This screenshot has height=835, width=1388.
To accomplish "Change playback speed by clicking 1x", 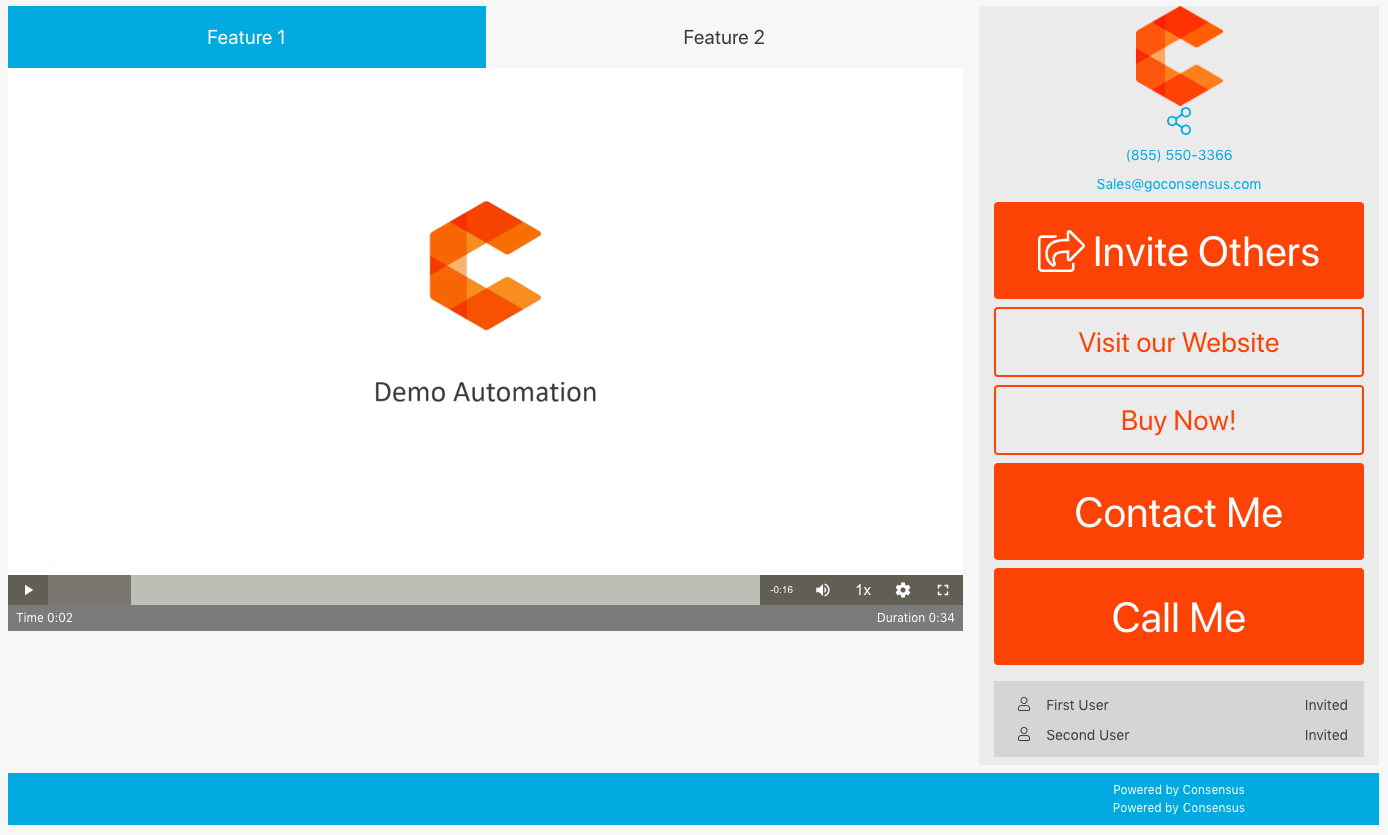I will [x=862, y=590].
